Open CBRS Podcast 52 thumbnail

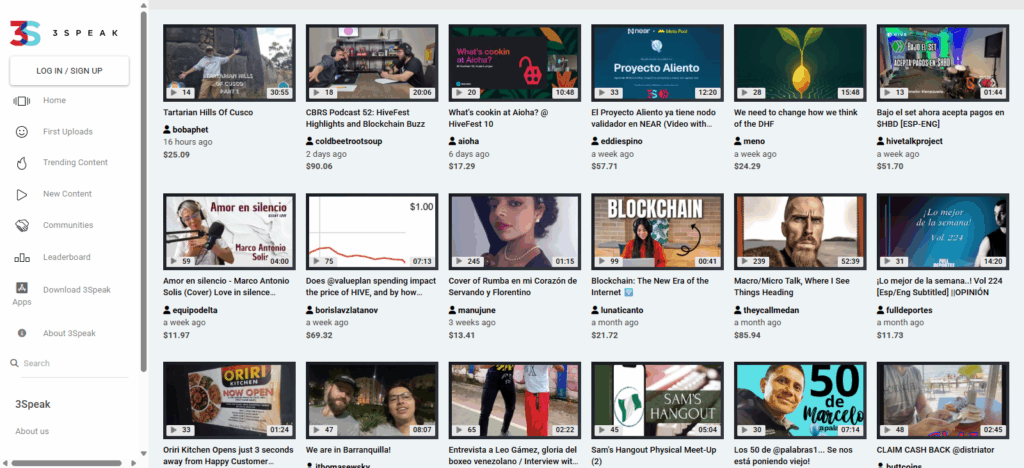[x=372, y=63]
